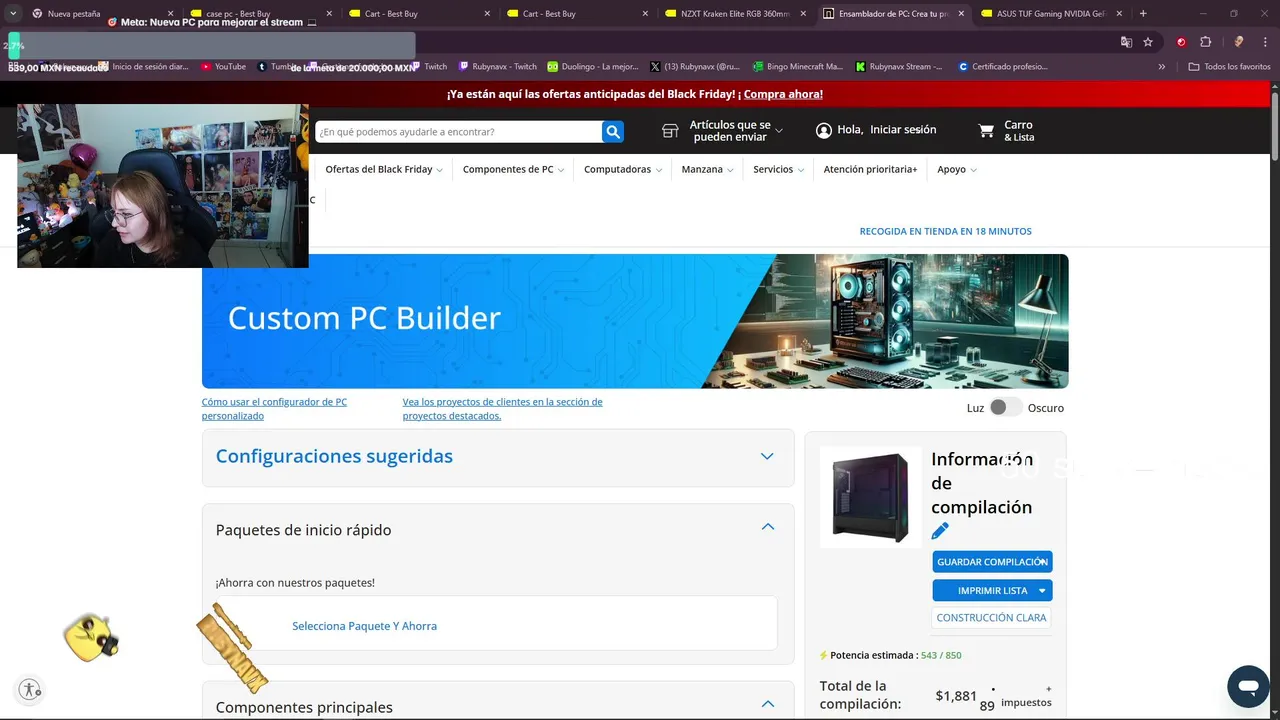Expand the Computadoras menu
This screenshot has height=720, width=1280.
pos(623,170)
